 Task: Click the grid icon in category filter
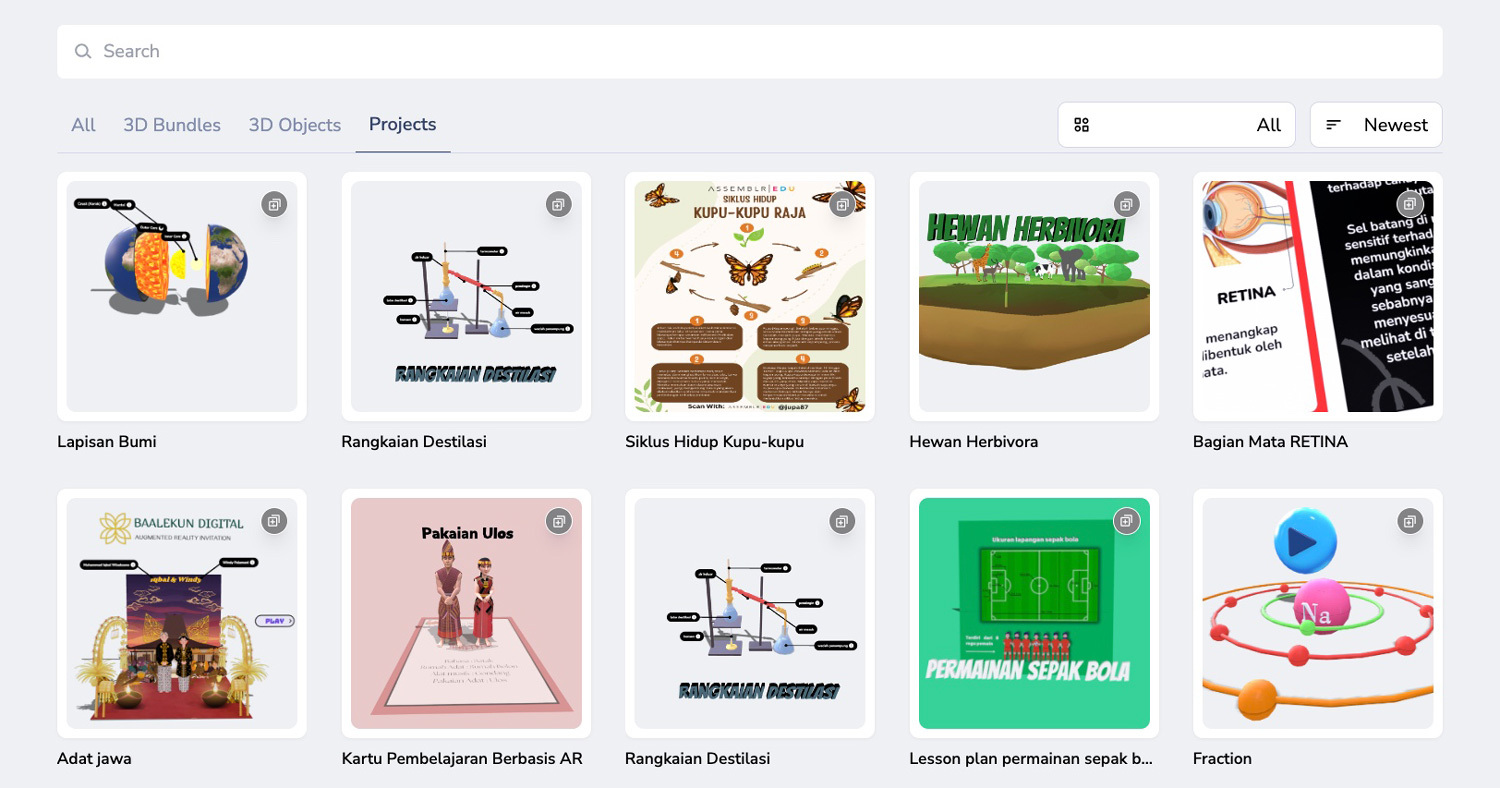[x=1081, y=125]
